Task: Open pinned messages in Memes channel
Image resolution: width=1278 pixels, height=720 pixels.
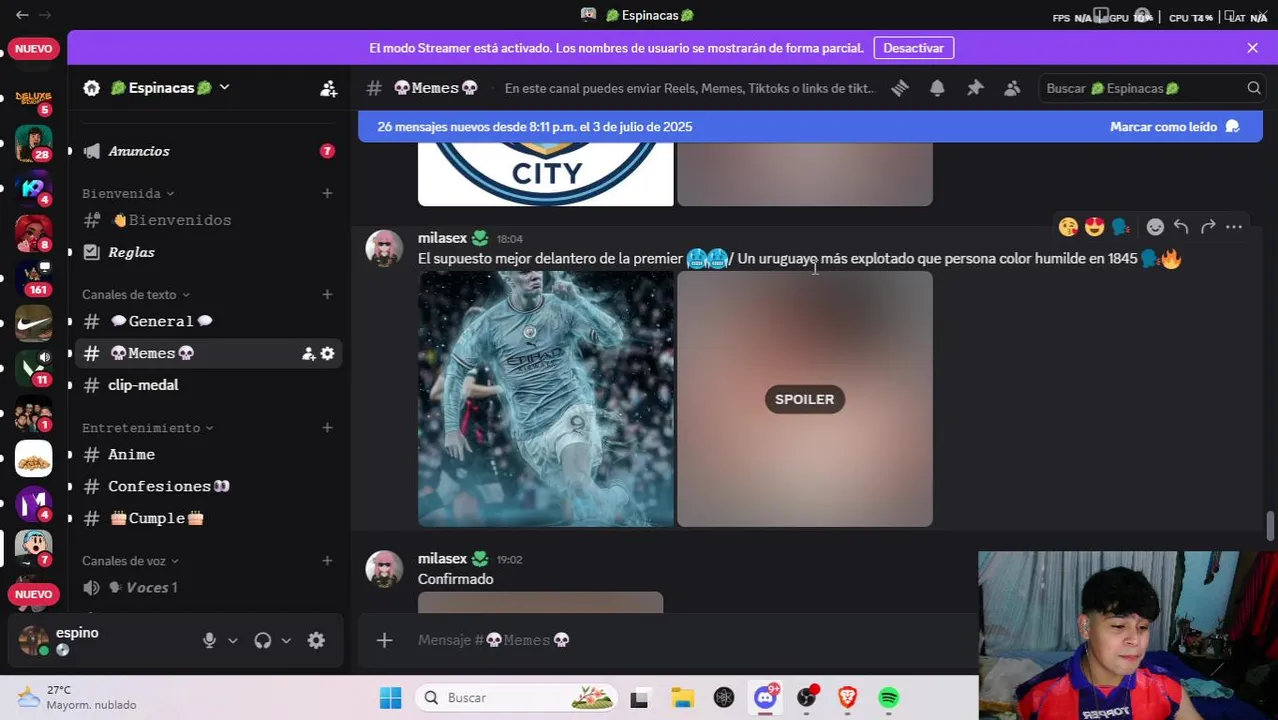Action: [975, 88]
